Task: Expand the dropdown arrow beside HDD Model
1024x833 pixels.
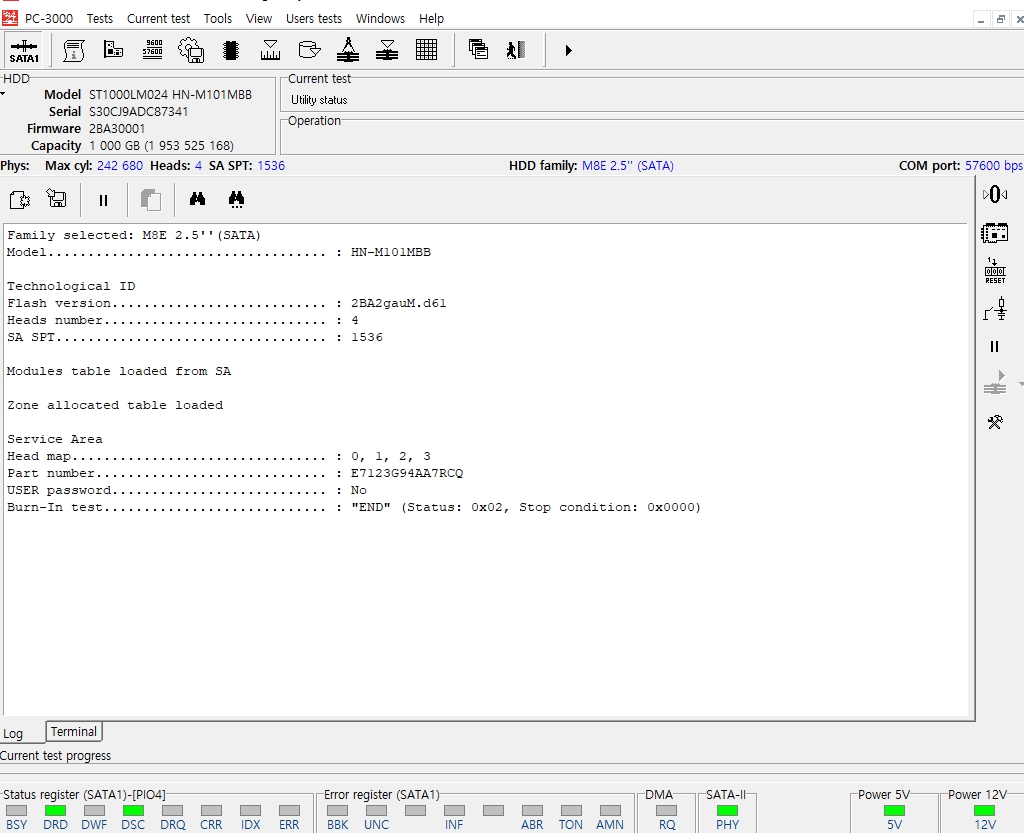Action: click(3, 94)
